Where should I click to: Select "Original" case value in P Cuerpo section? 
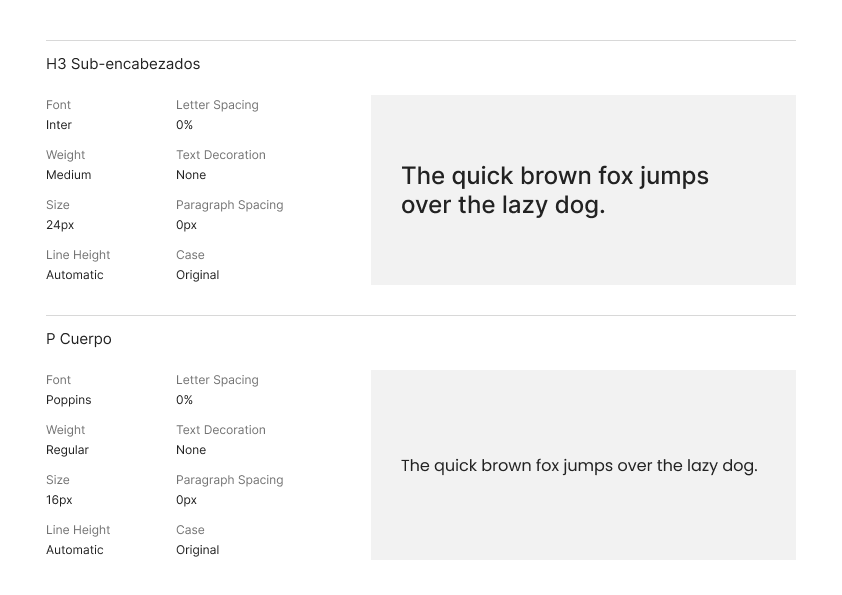[x=198, y=550]
